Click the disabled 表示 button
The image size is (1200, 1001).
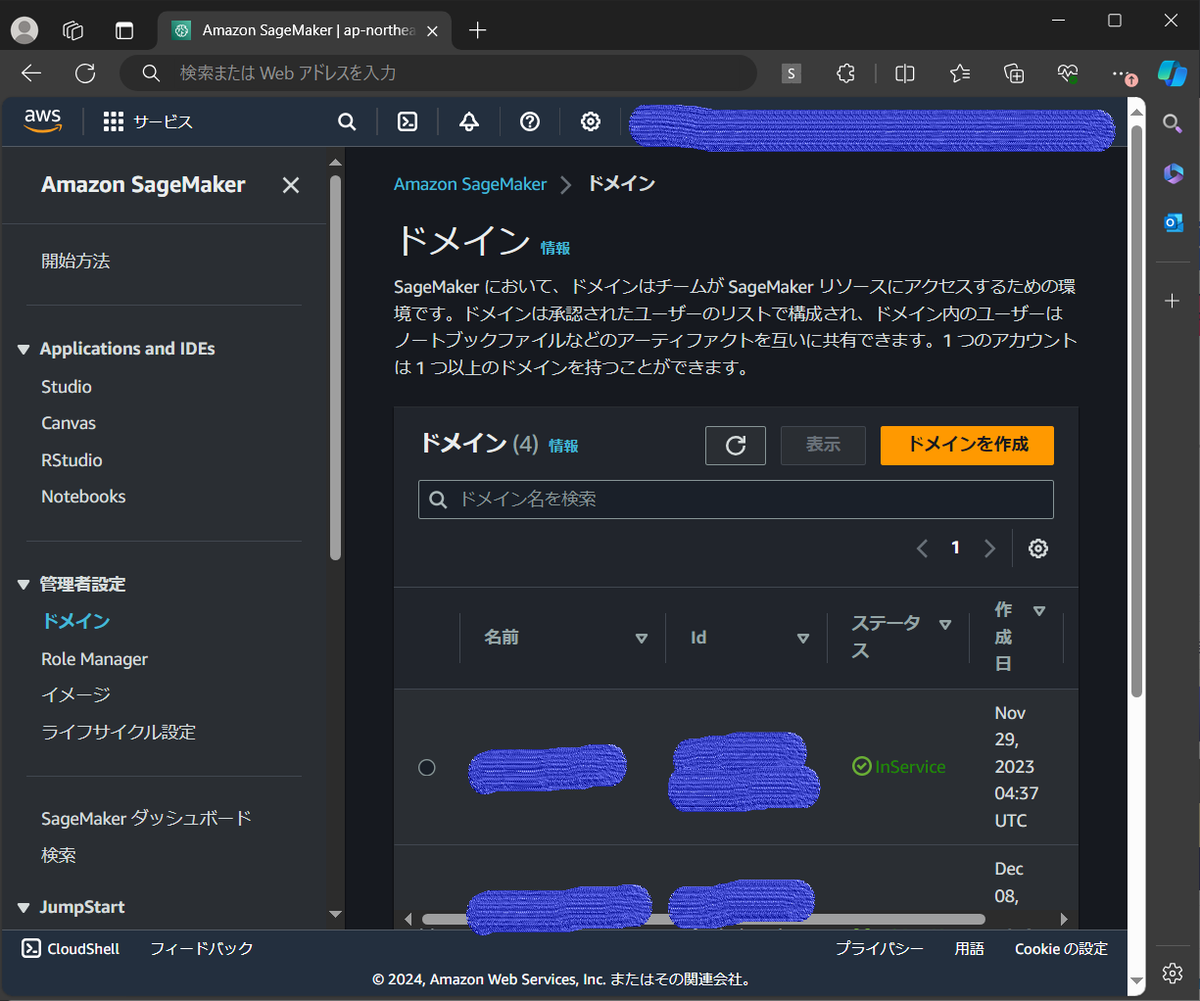point(823,445)
